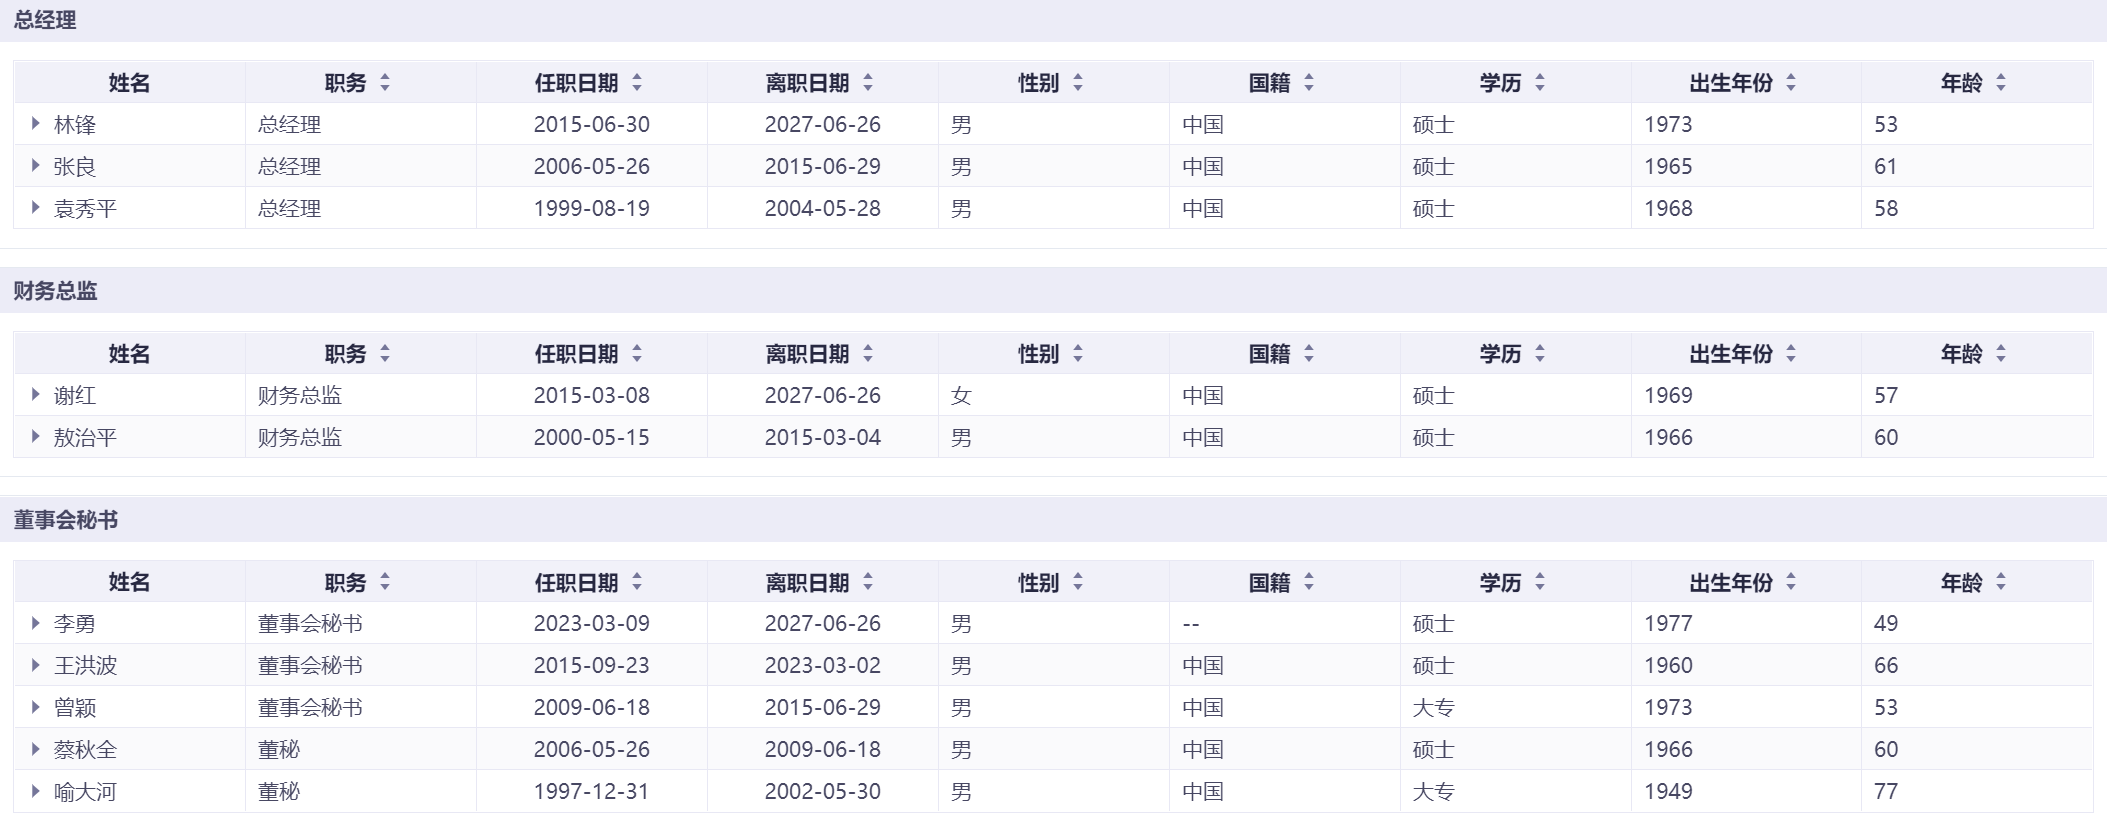Click the 总经理 section header
This screenshot has height=822, width=2107.
click(45, 21)
